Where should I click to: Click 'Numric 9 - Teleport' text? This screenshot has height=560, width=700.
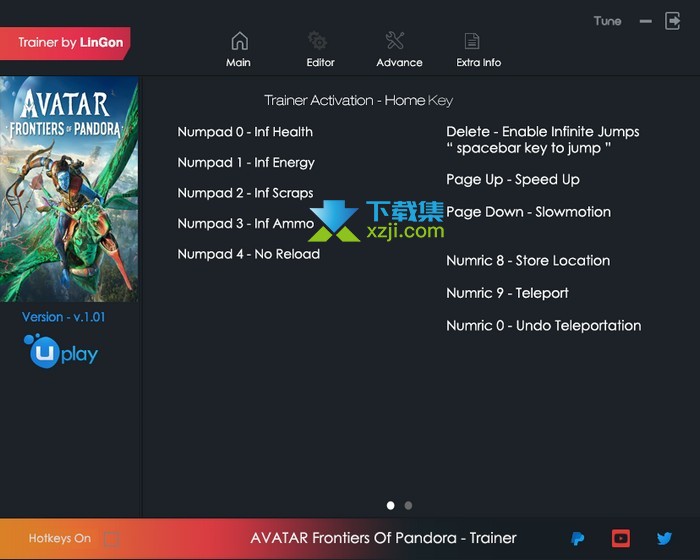[508, 293]
